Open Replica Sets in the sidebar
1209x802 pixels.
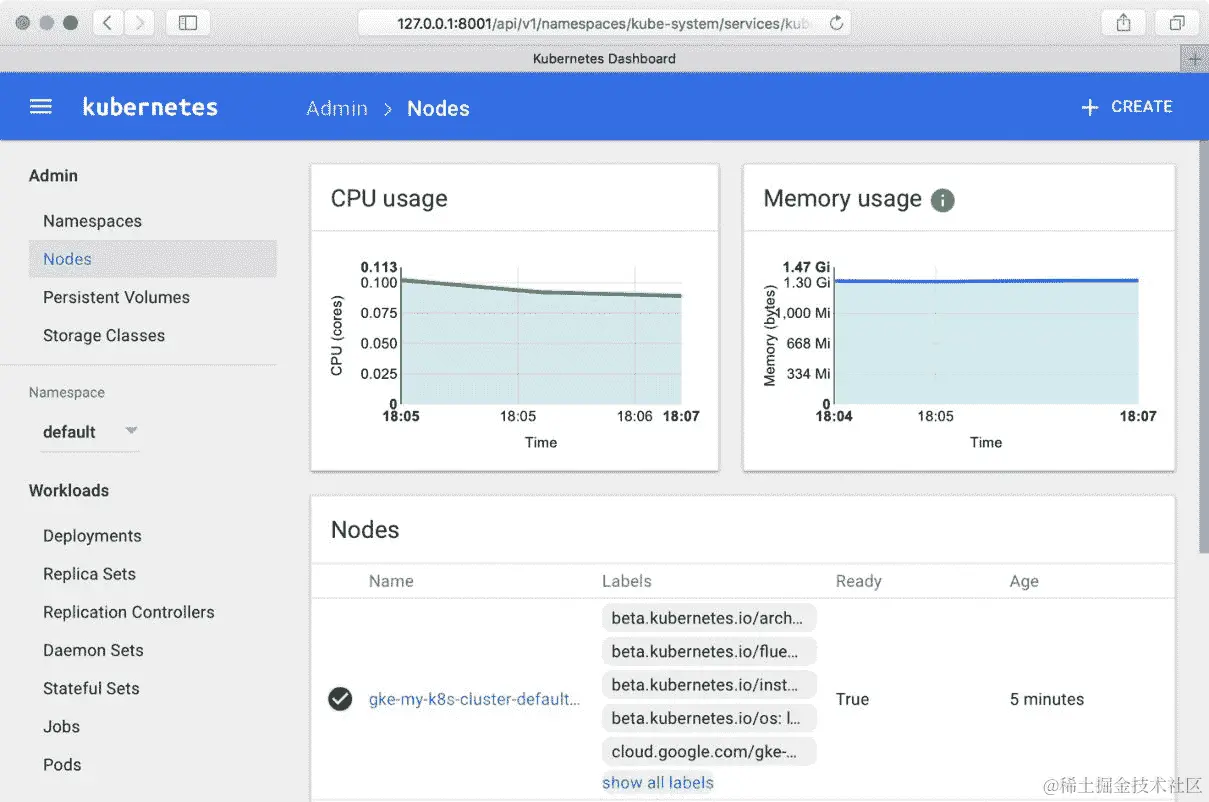[89, 574]
